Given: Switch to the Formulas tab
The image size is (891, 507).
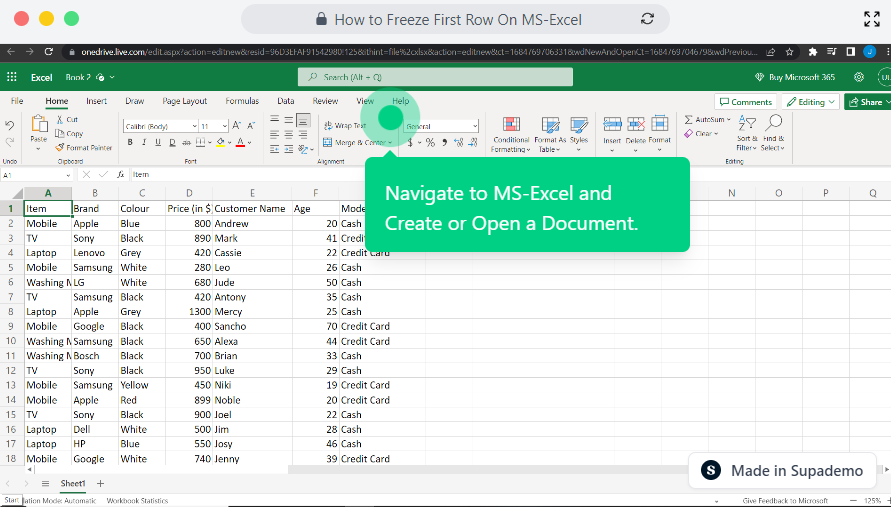Looking at the screenshot, I should (x=242, y=101).
